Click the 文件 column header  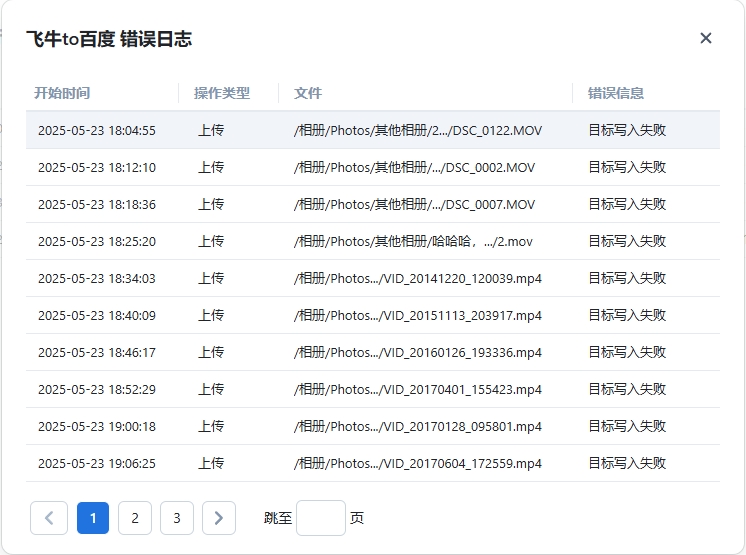[x=308, y=93]
